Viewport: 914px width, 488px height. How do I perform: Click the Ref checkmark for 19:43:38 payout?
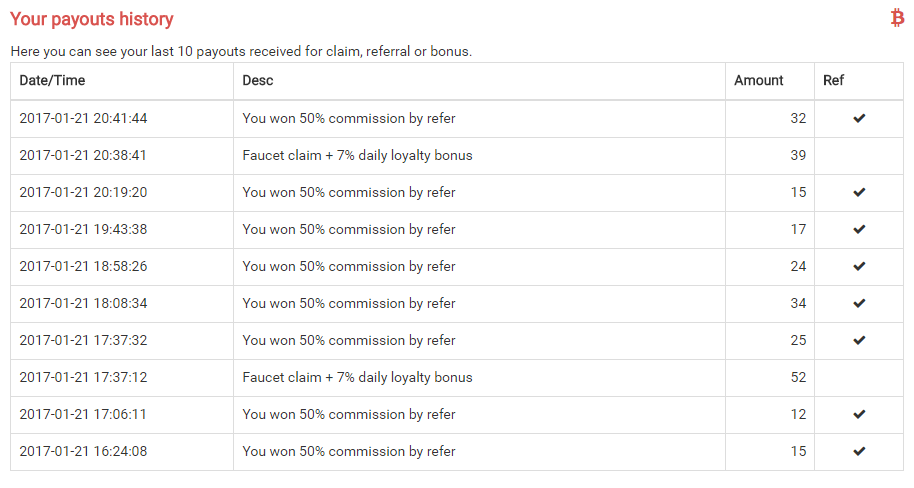point(859,229)
